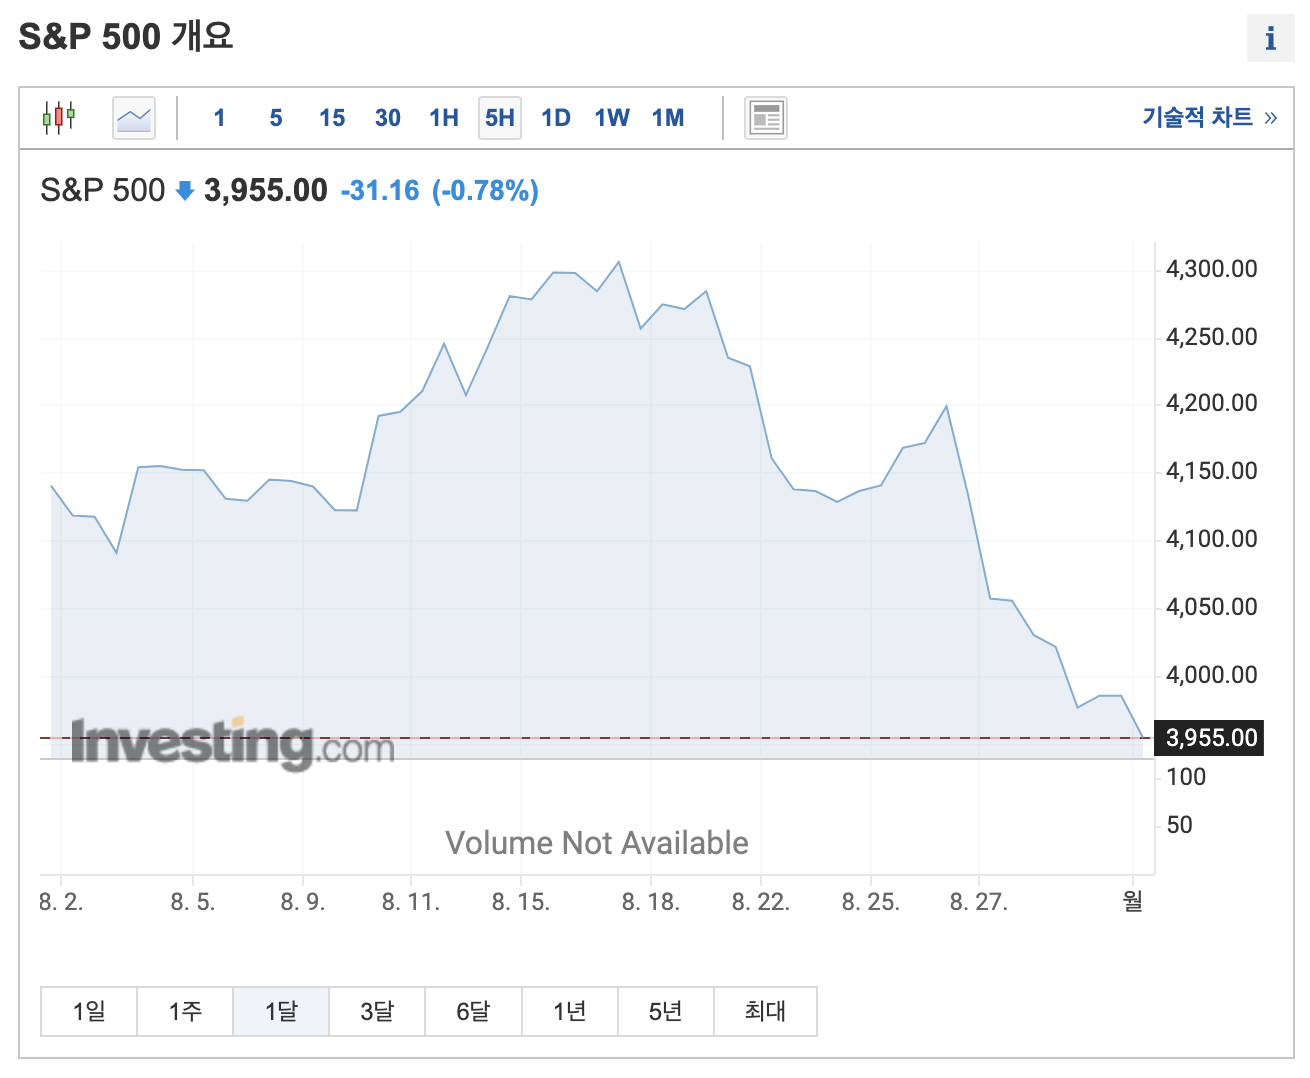Click the 4,300.00 axis label
1310x1078 pixels.
(x=1212, y=269)
